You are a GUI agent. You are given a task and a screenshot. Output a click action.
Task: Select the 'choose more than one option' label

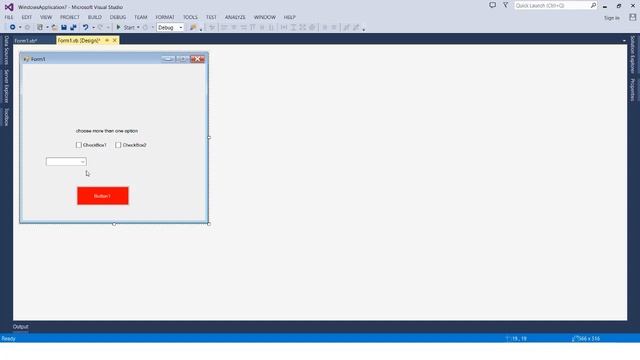coord(107,131)
